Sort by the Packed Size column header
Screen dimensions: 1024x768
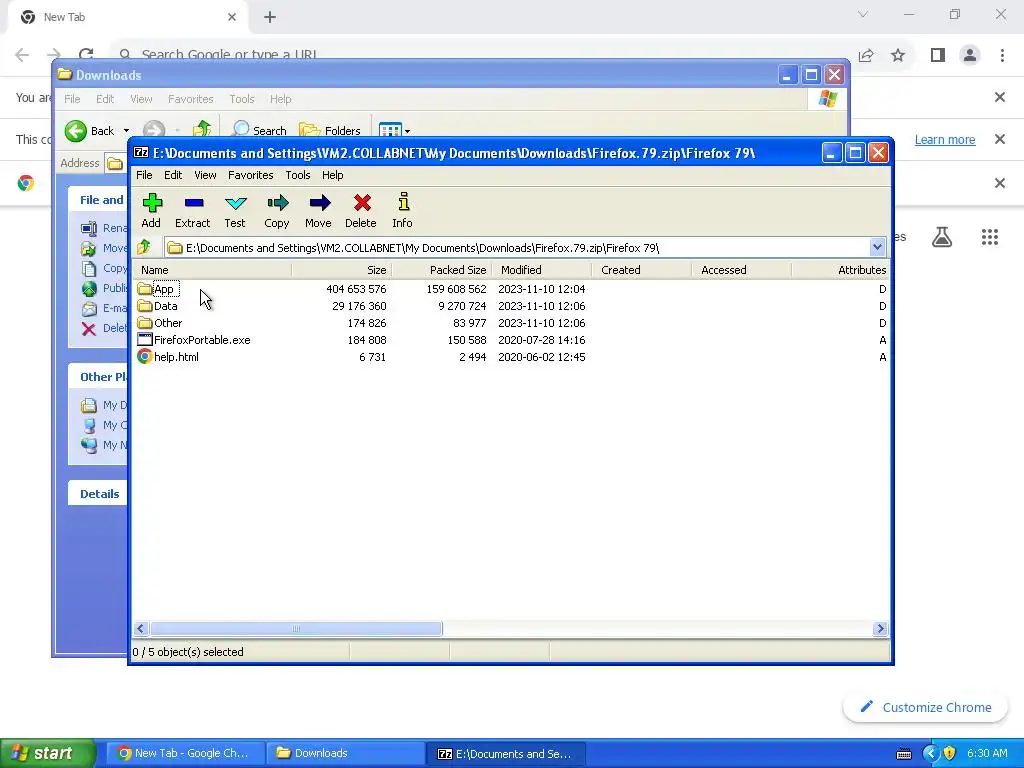[x=441, y=270]
